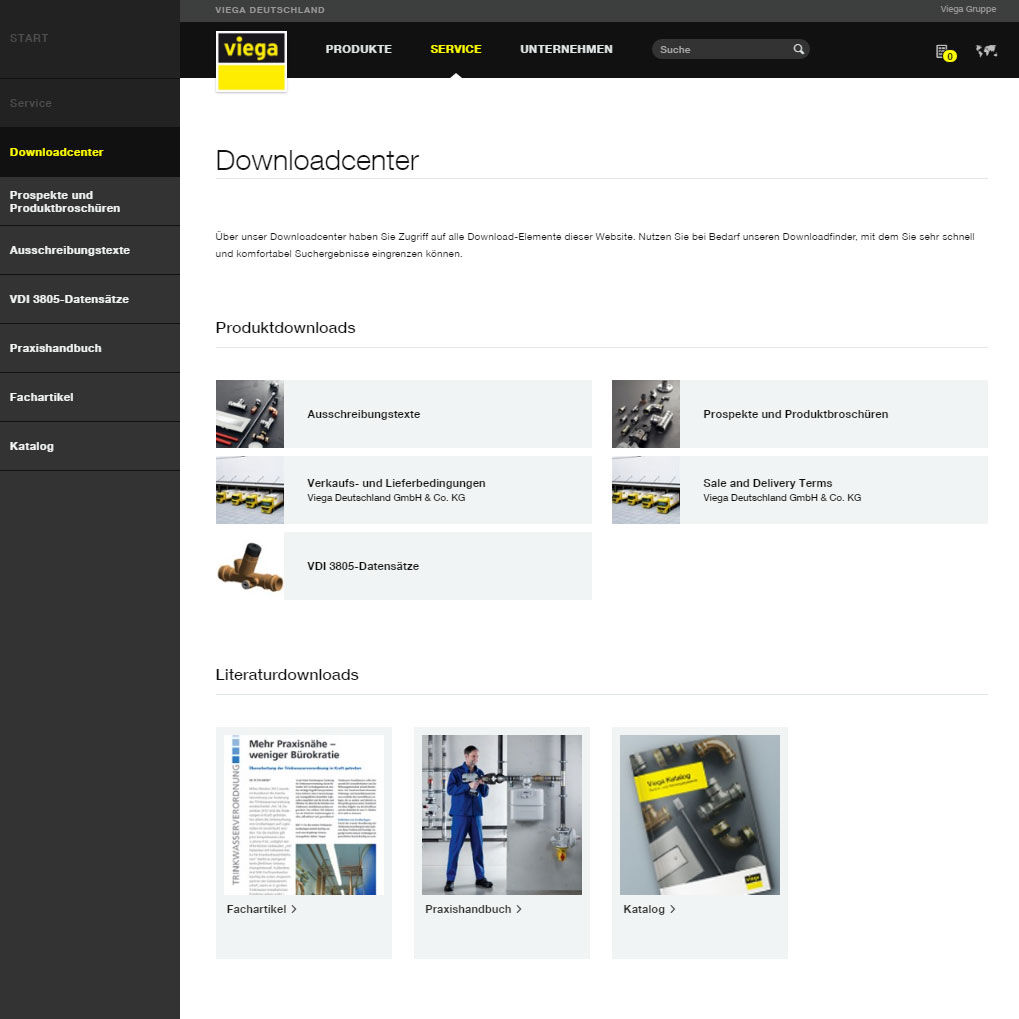
Task: Open the VDI 3805-Datensätze tile
Action: pos(404,566)
